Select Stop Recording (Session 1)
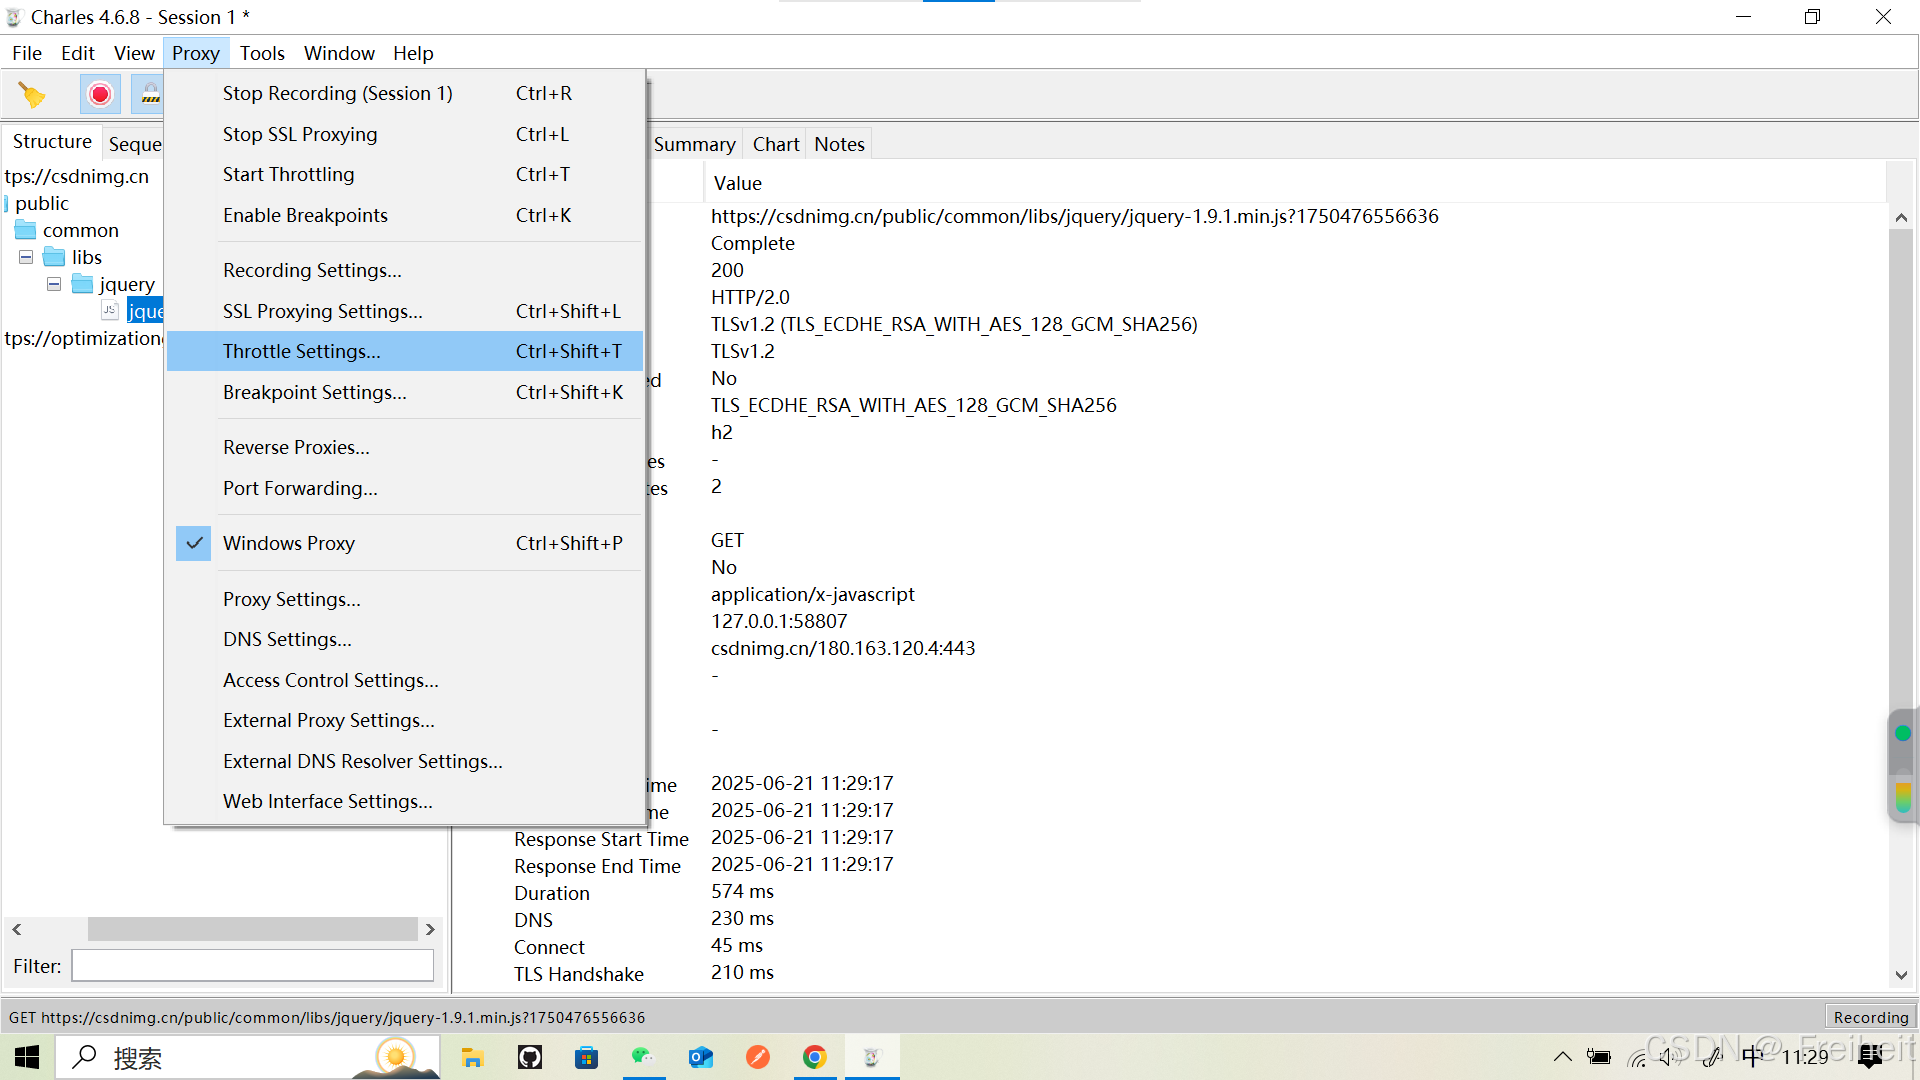 click(x=404, y=93)
